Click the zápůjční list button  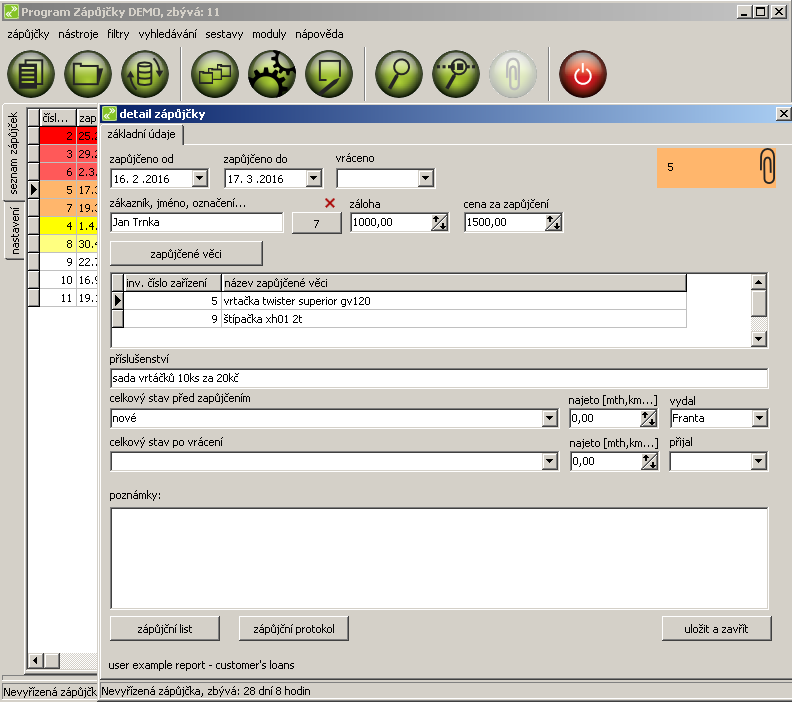click(x=165, y=629)
